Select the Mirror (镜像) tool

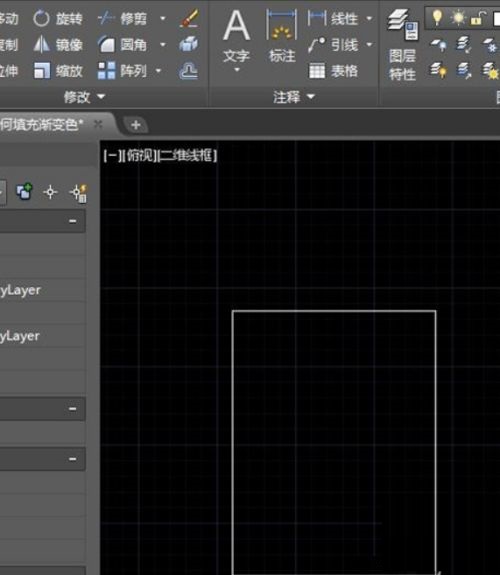58,45
